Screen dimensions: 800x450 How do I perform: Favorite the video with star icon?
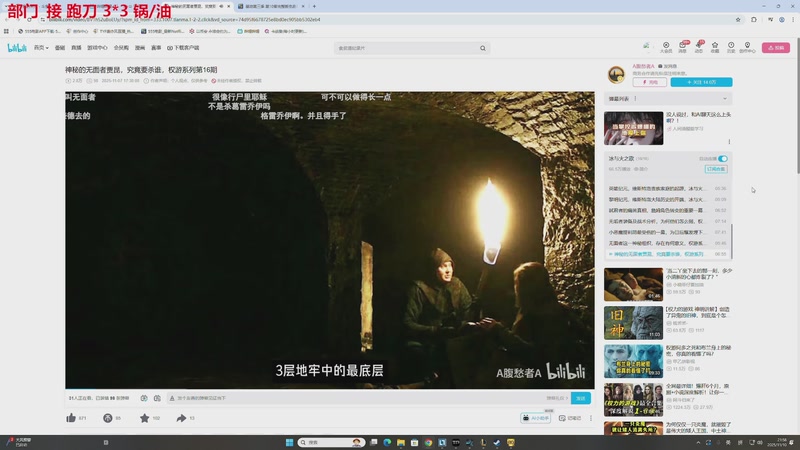(144, 418)
